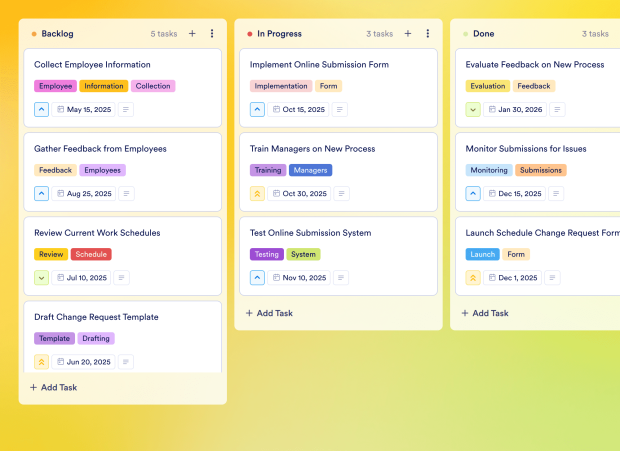Click the plus icon in In Progress header

click(408, 34)
